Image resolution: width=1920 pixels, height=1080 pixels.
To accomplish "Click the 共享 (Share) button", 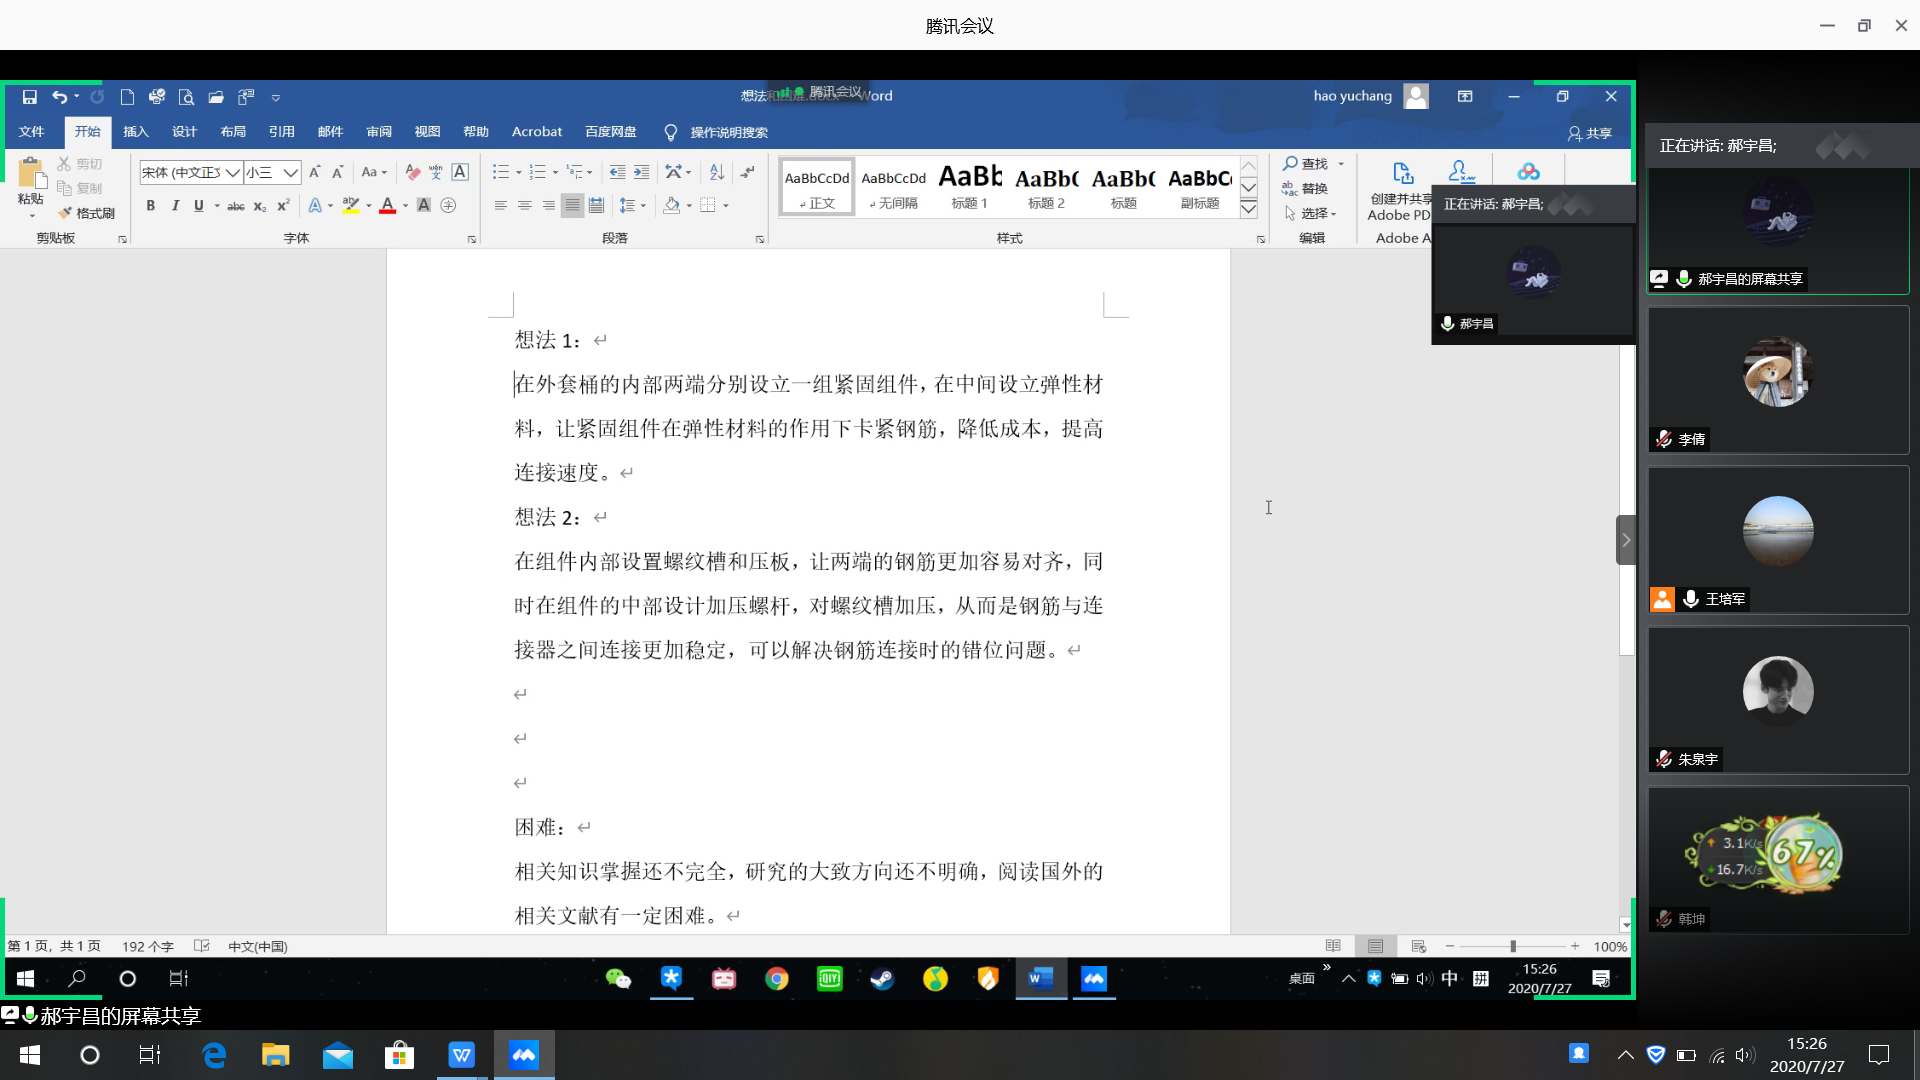I will click(x=1590, y=133).
